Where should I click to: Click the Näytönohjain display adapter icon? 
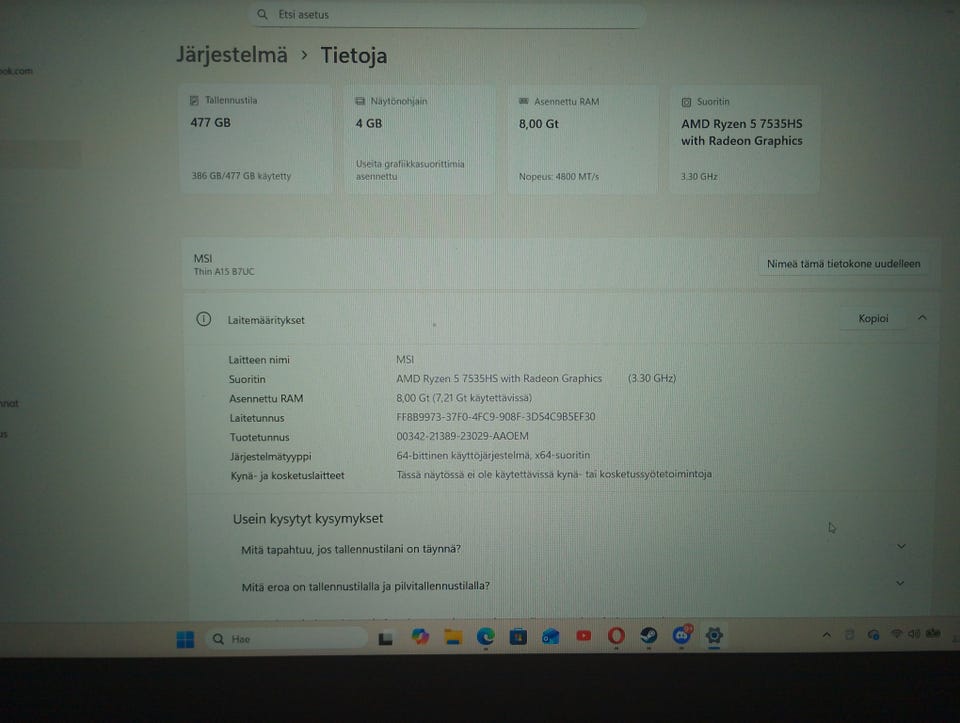point(360,101)
